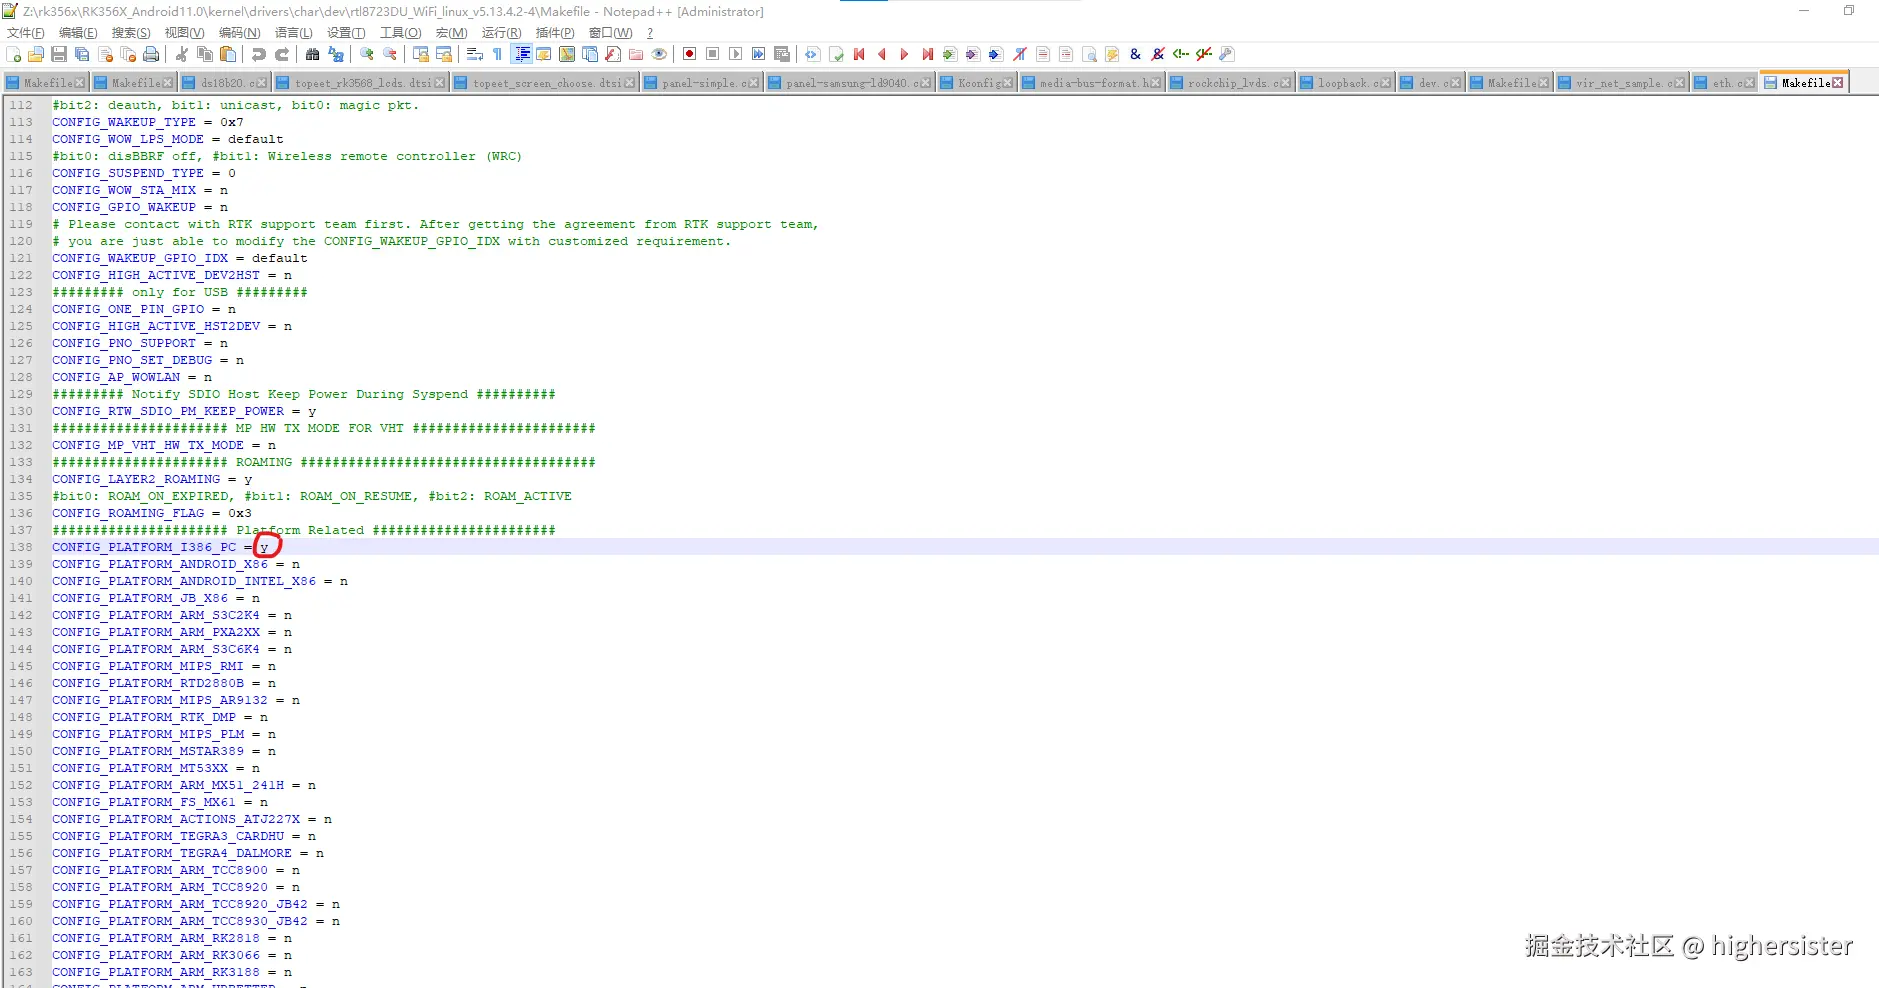Toggle the indent guide button

(521, 54)
